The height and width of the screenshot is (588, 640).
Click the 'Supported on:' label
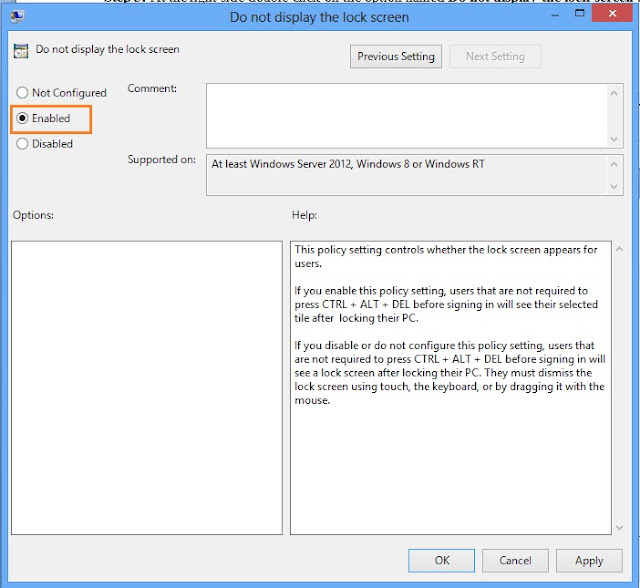162,160
